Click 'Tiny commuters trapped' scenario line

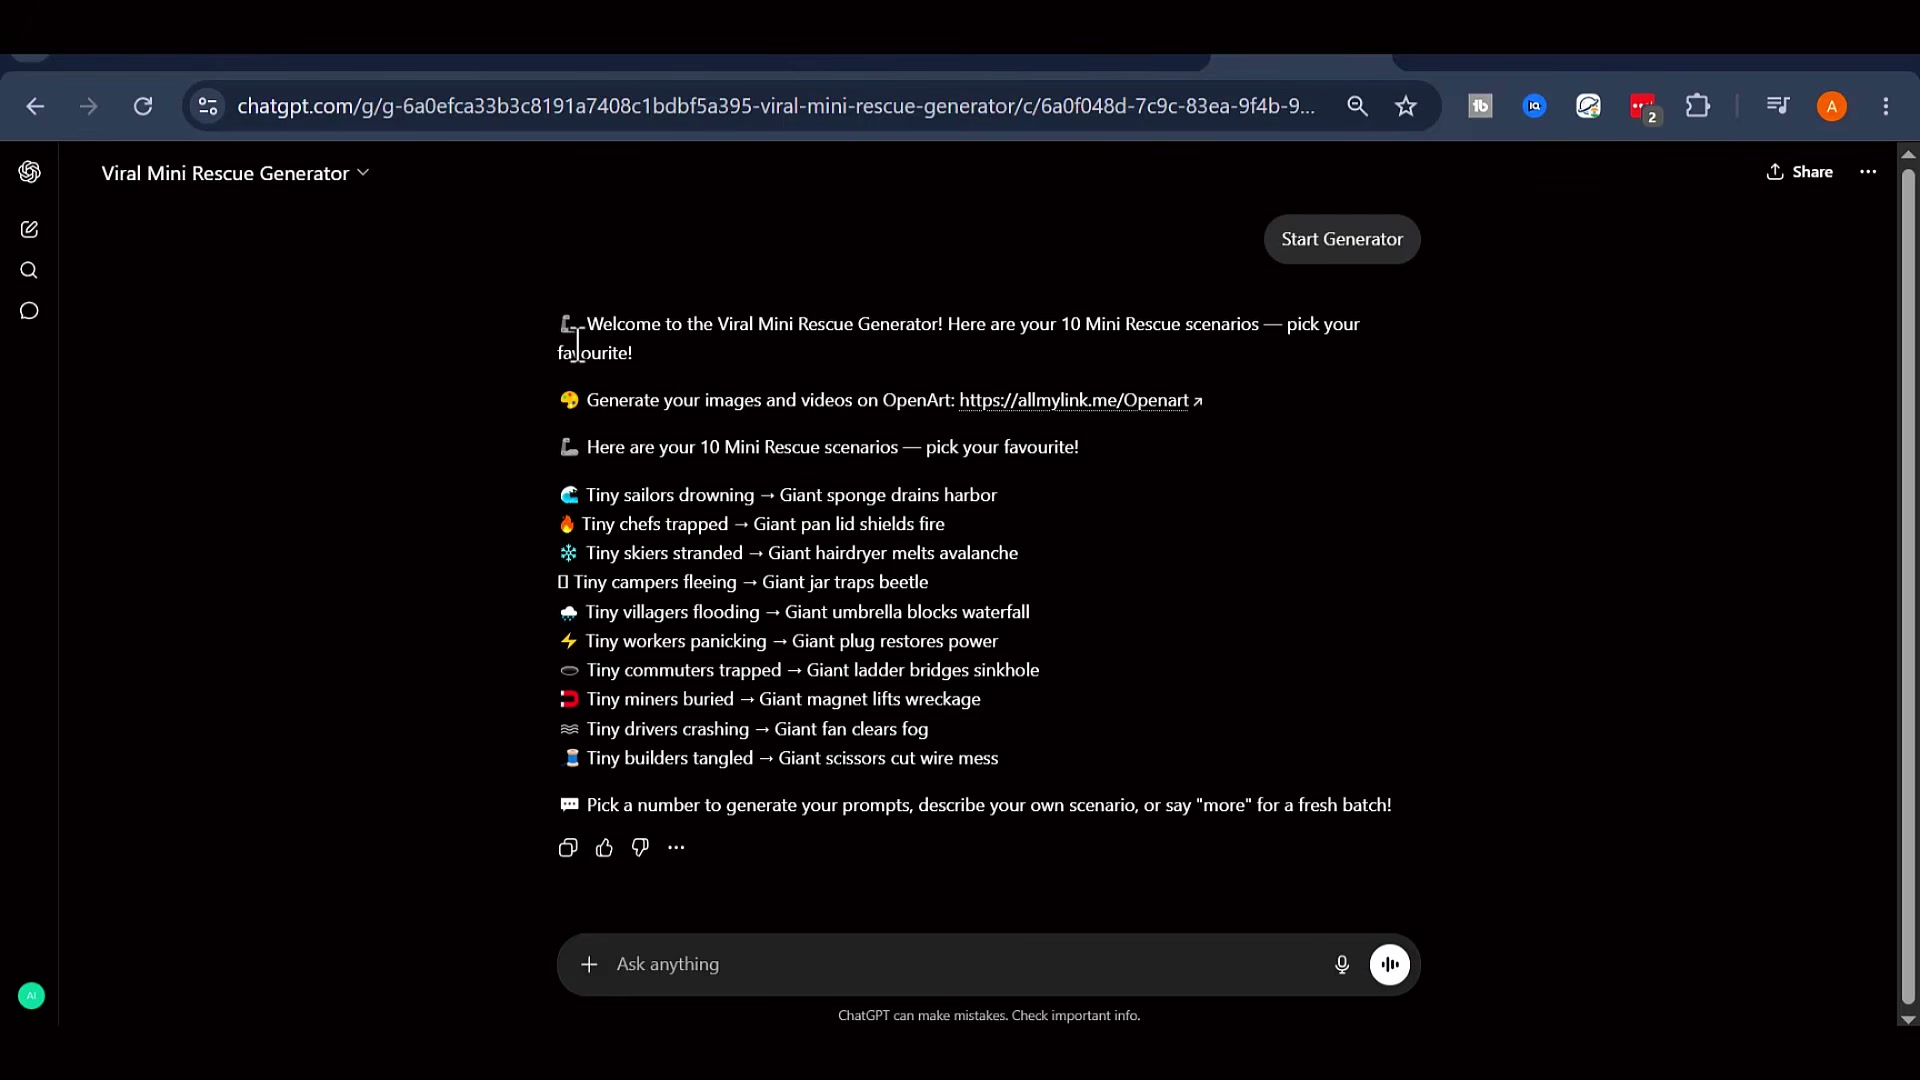(x=799, y=670)
